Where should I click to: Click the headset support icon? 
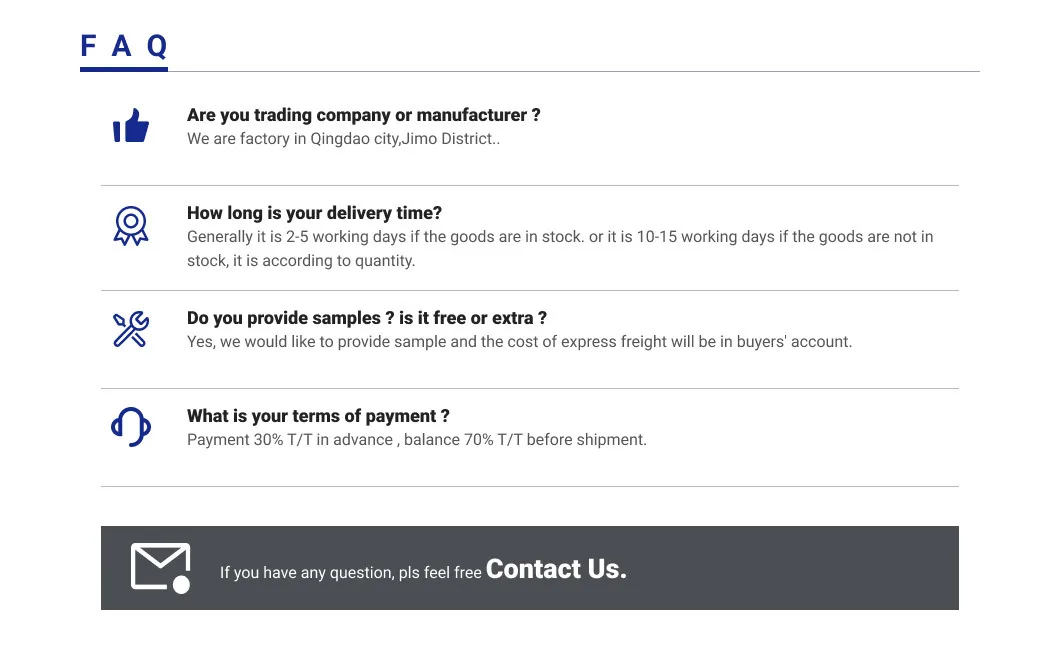[x=131, y=427]
